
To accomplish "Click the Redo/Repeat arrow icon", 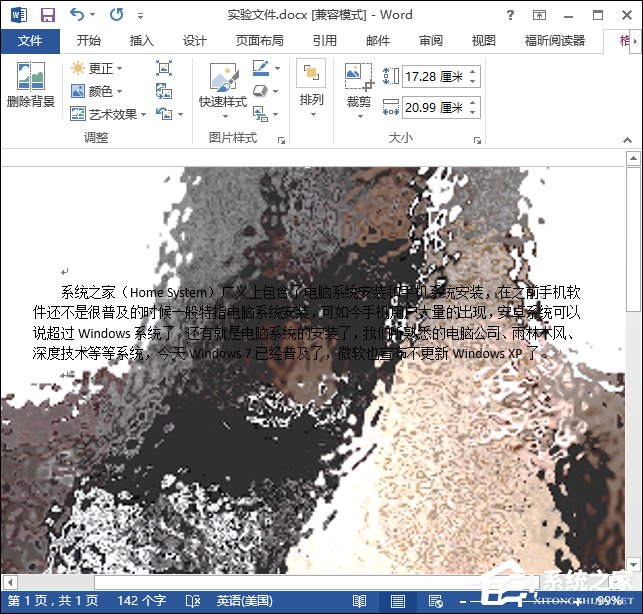I will tap(116, 16).
